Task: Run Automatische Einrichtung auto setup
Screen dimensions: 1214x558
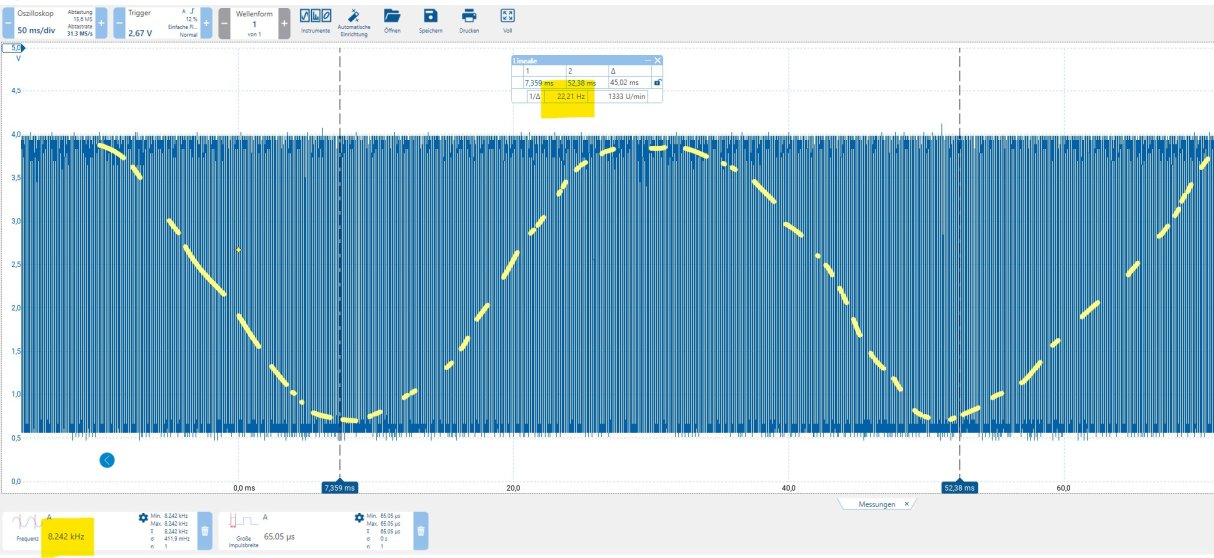Action: click(354, 20)
